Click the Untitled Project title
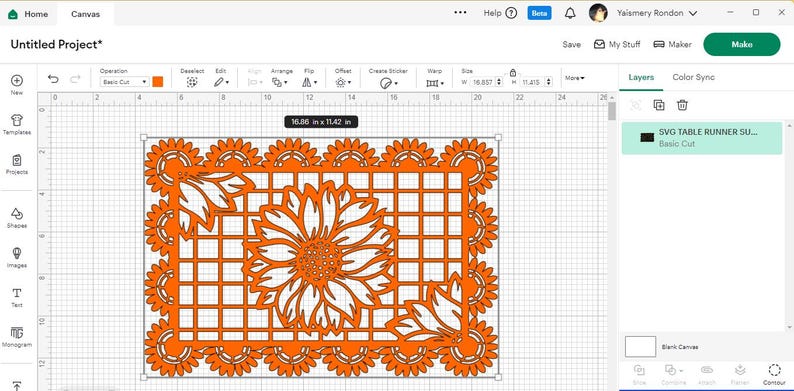Viewport: 794px width, 391px height. (x=56, y=45)
